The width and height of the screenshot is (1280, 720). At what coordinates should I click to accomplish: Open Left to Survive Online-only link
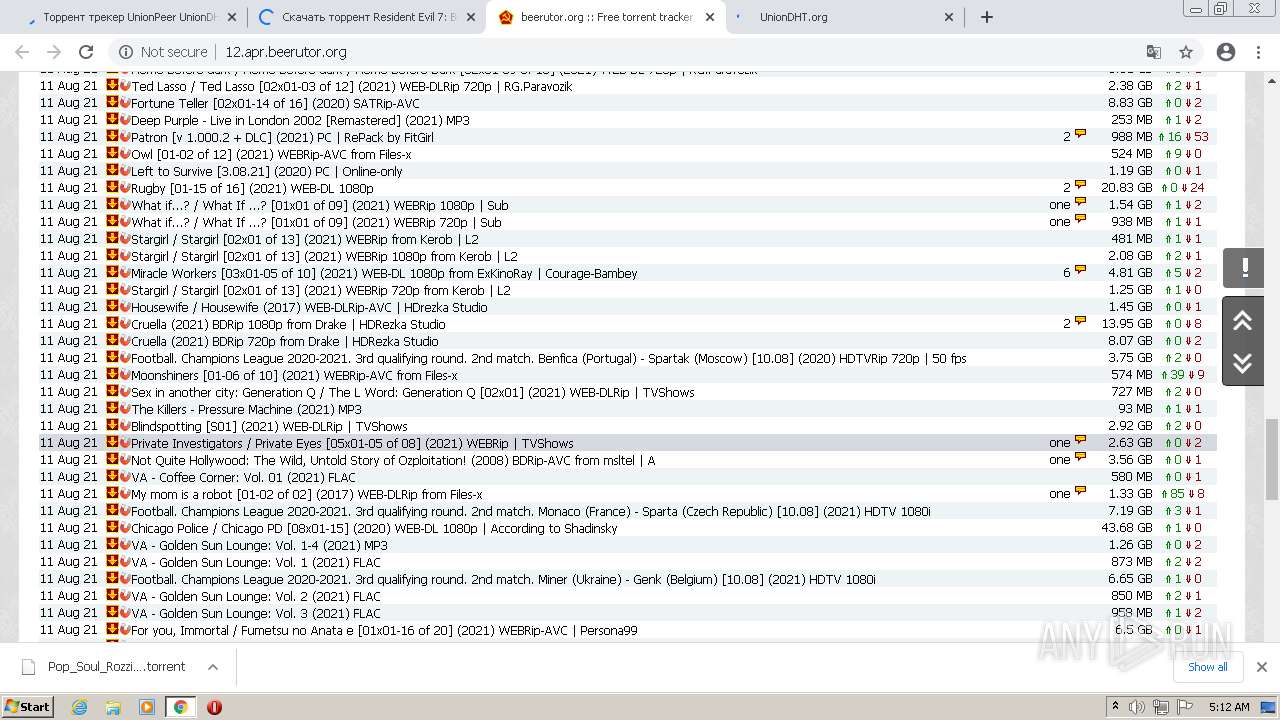267,172
